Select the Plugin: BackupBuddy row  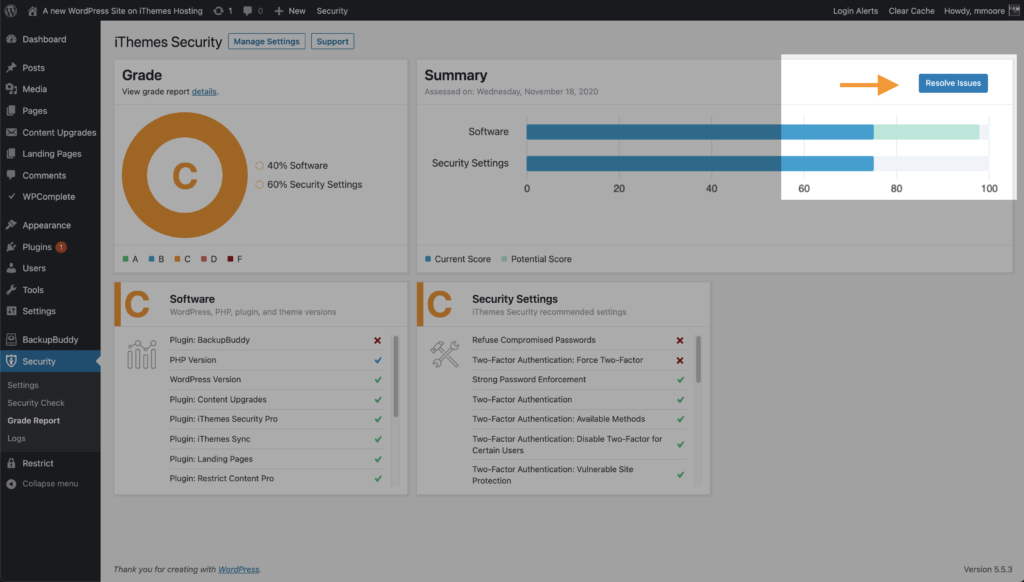(276, 340)
